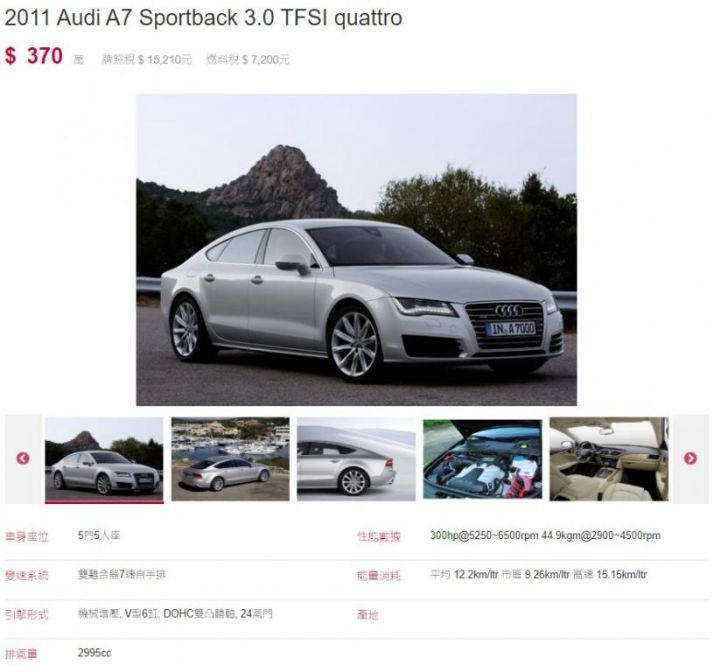Click the 排氣量 label
Screen dimensions: 714x672
point(21,654)
